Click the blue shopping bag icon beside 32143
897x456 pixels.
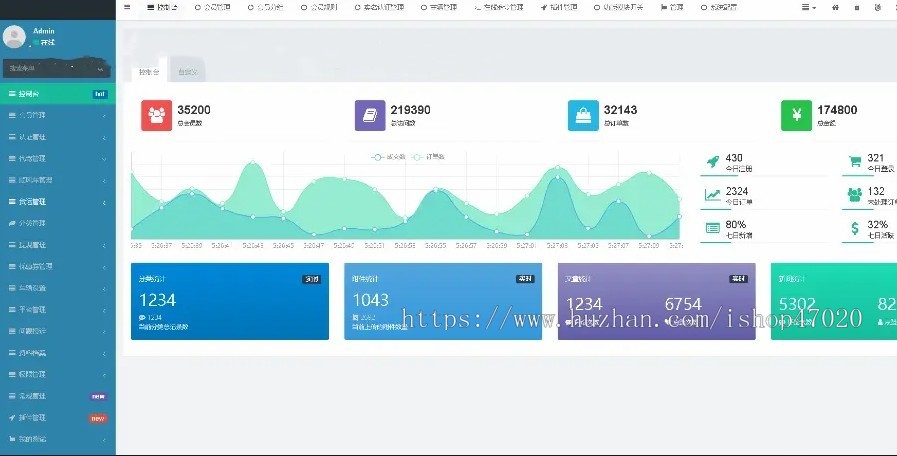(x=583, y=115)
